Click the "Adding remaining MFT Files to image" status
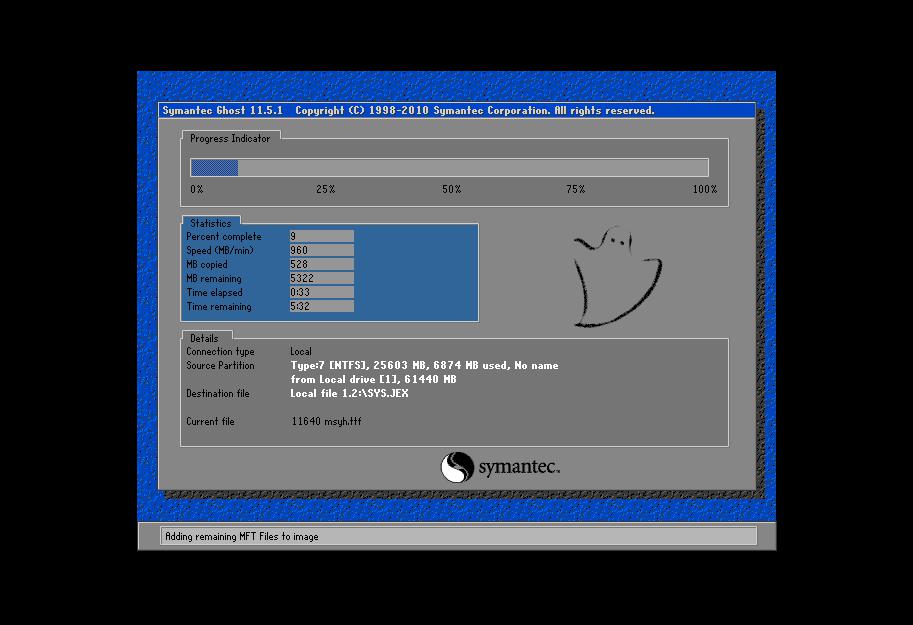913x625 pixels. coord(242,536)
